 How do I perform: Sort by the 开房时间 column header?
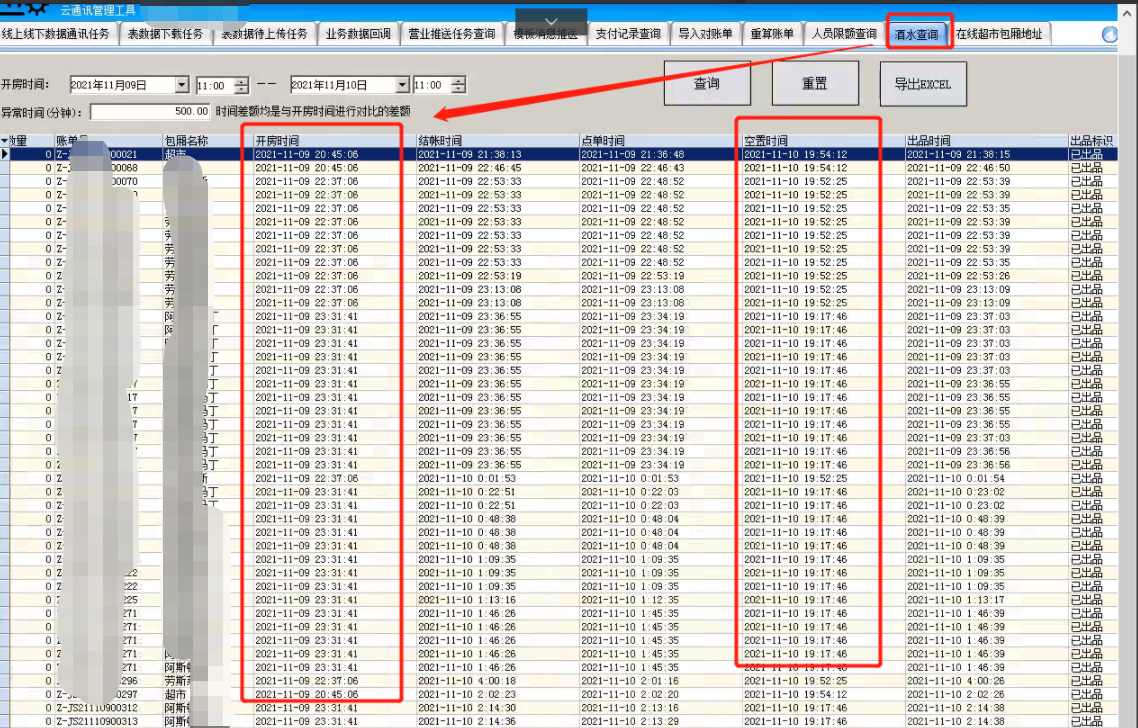(x=334, y=141)
